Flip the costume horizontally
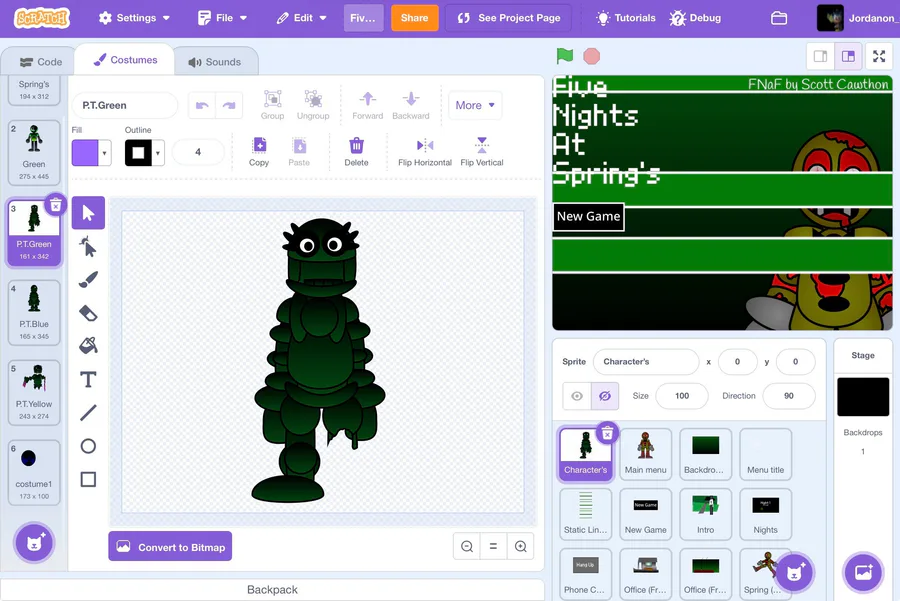This screenshot has width=900, height=601. coord(425,152)
